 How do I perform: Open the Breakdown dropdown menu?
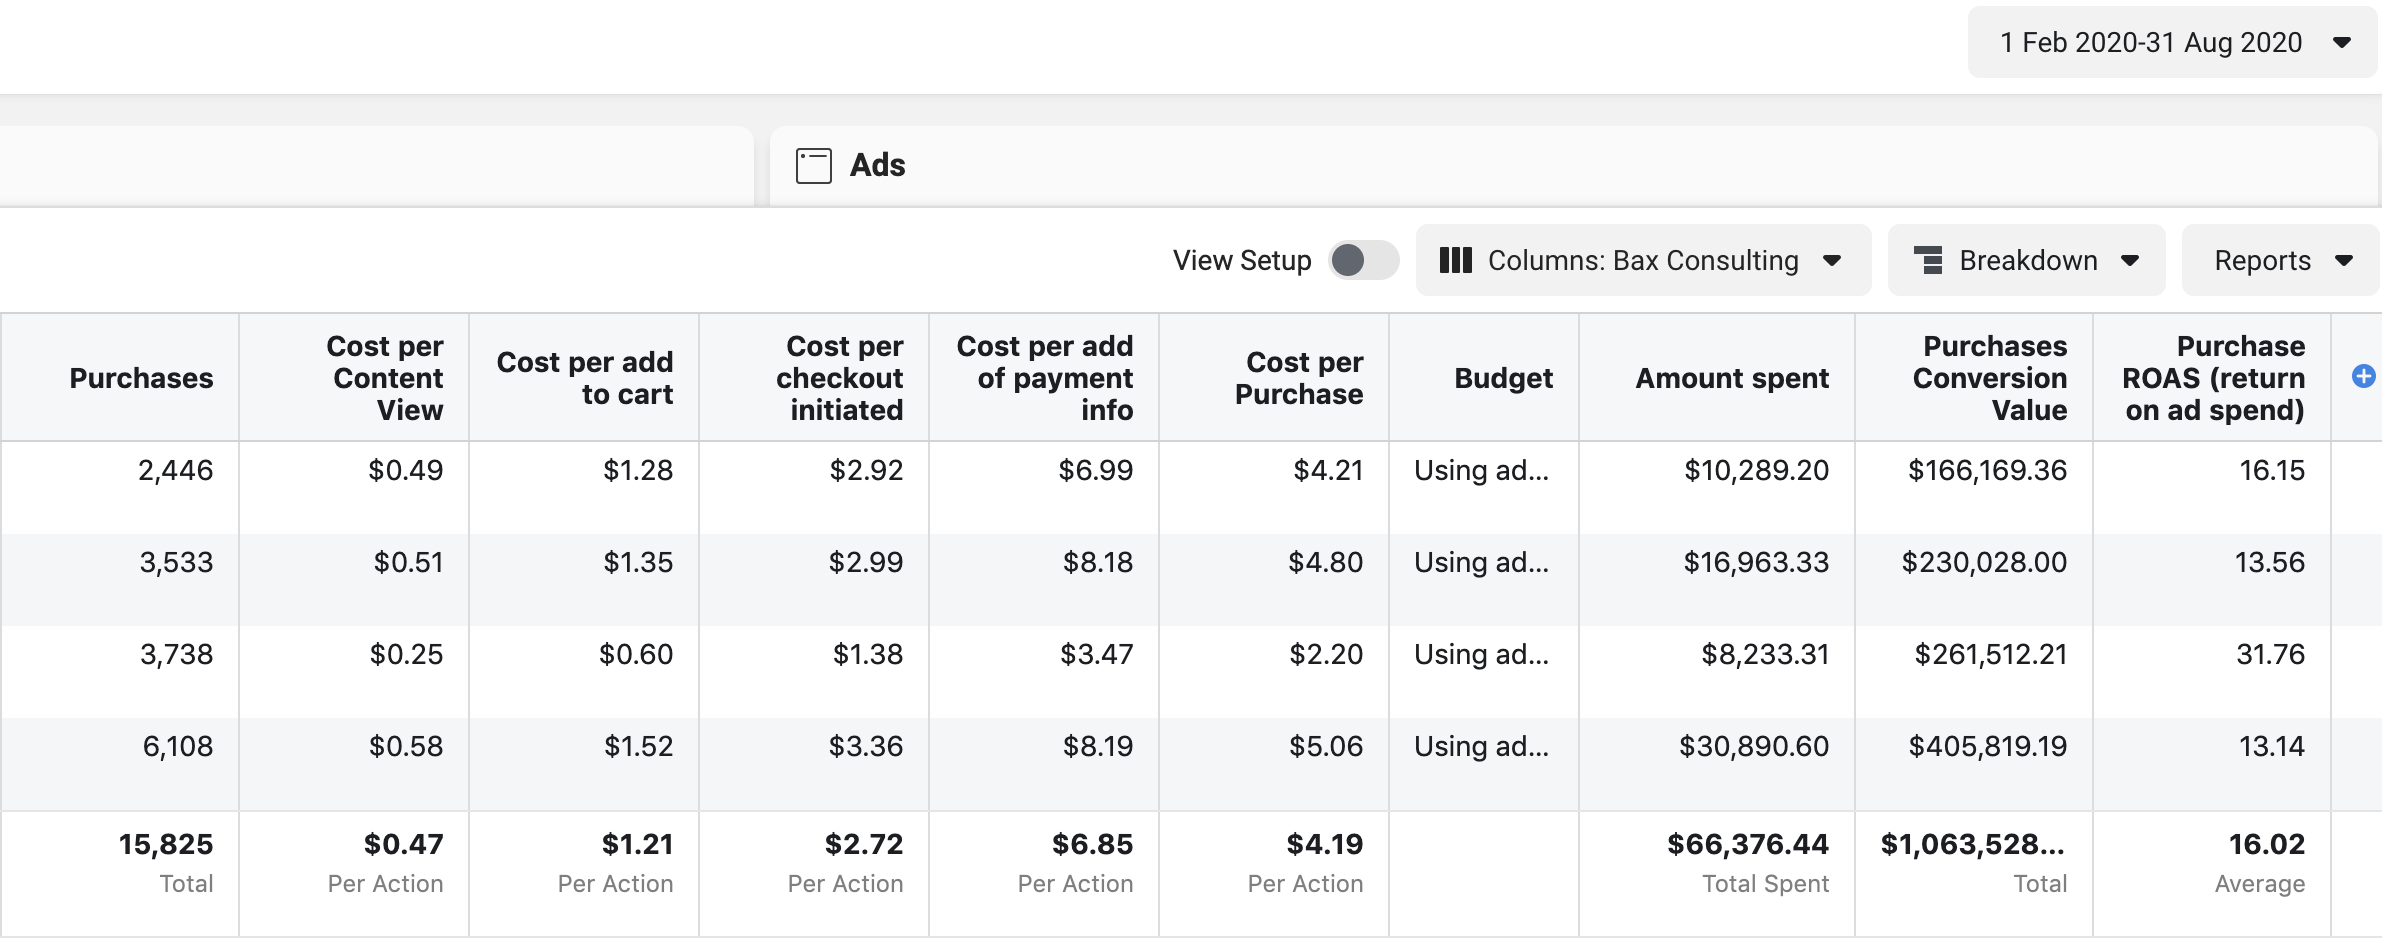click(x=2129, y=261)
